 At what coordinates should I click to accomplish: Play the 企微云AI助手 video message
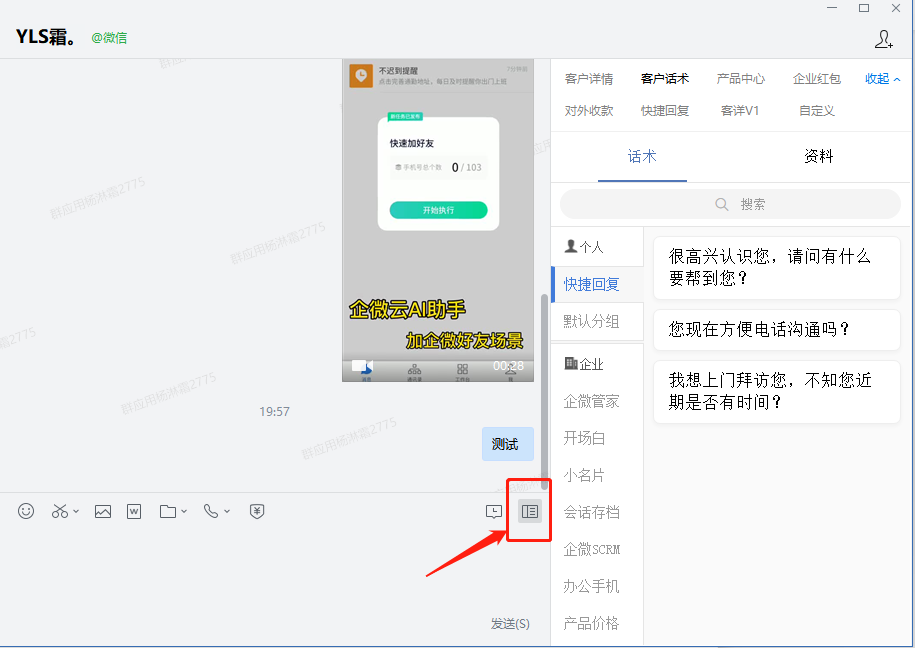tap(438, 221)
